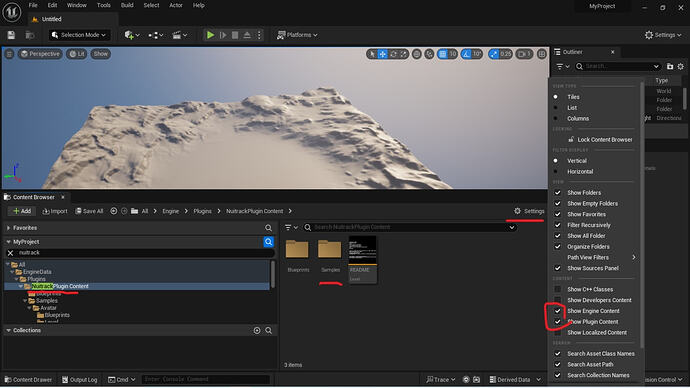Select the List view type option
This screenshot has width=690, height=388.
pos(572,107)
